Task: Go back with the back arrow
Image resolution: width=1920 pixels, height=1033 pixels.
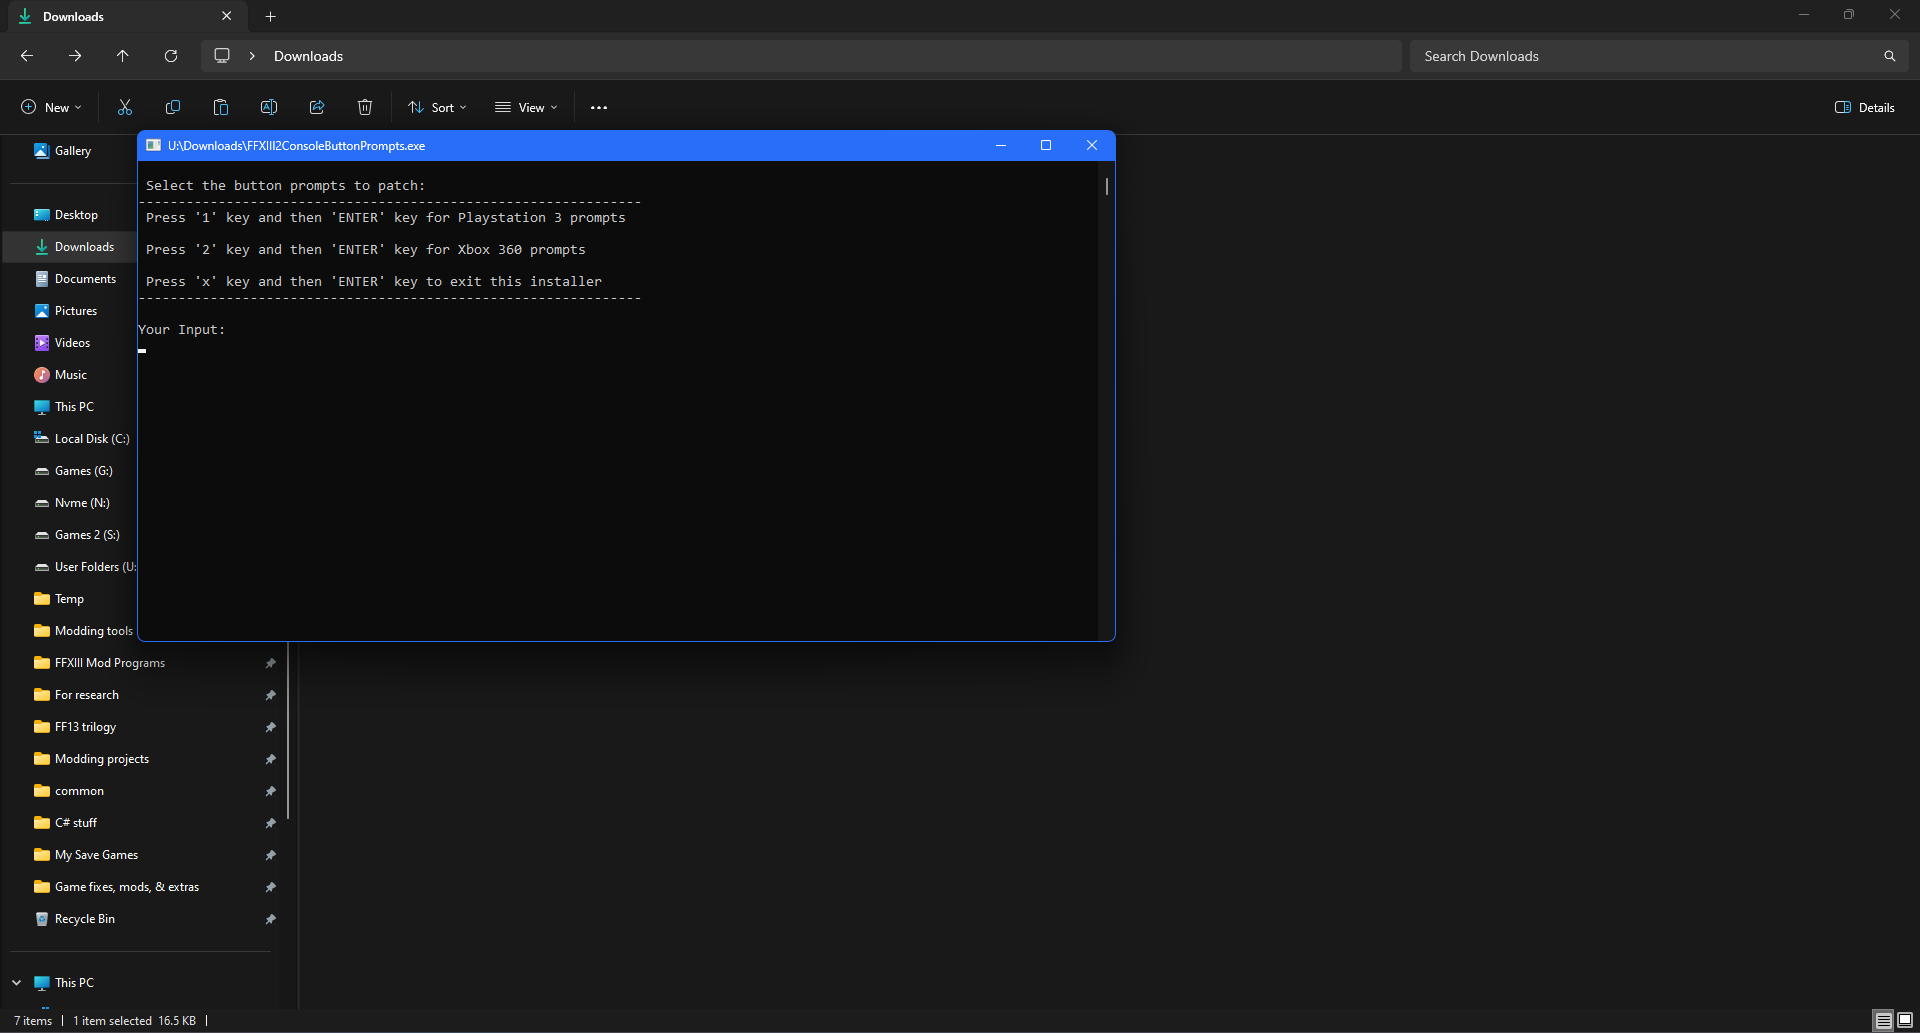Action: pos(27,56)
